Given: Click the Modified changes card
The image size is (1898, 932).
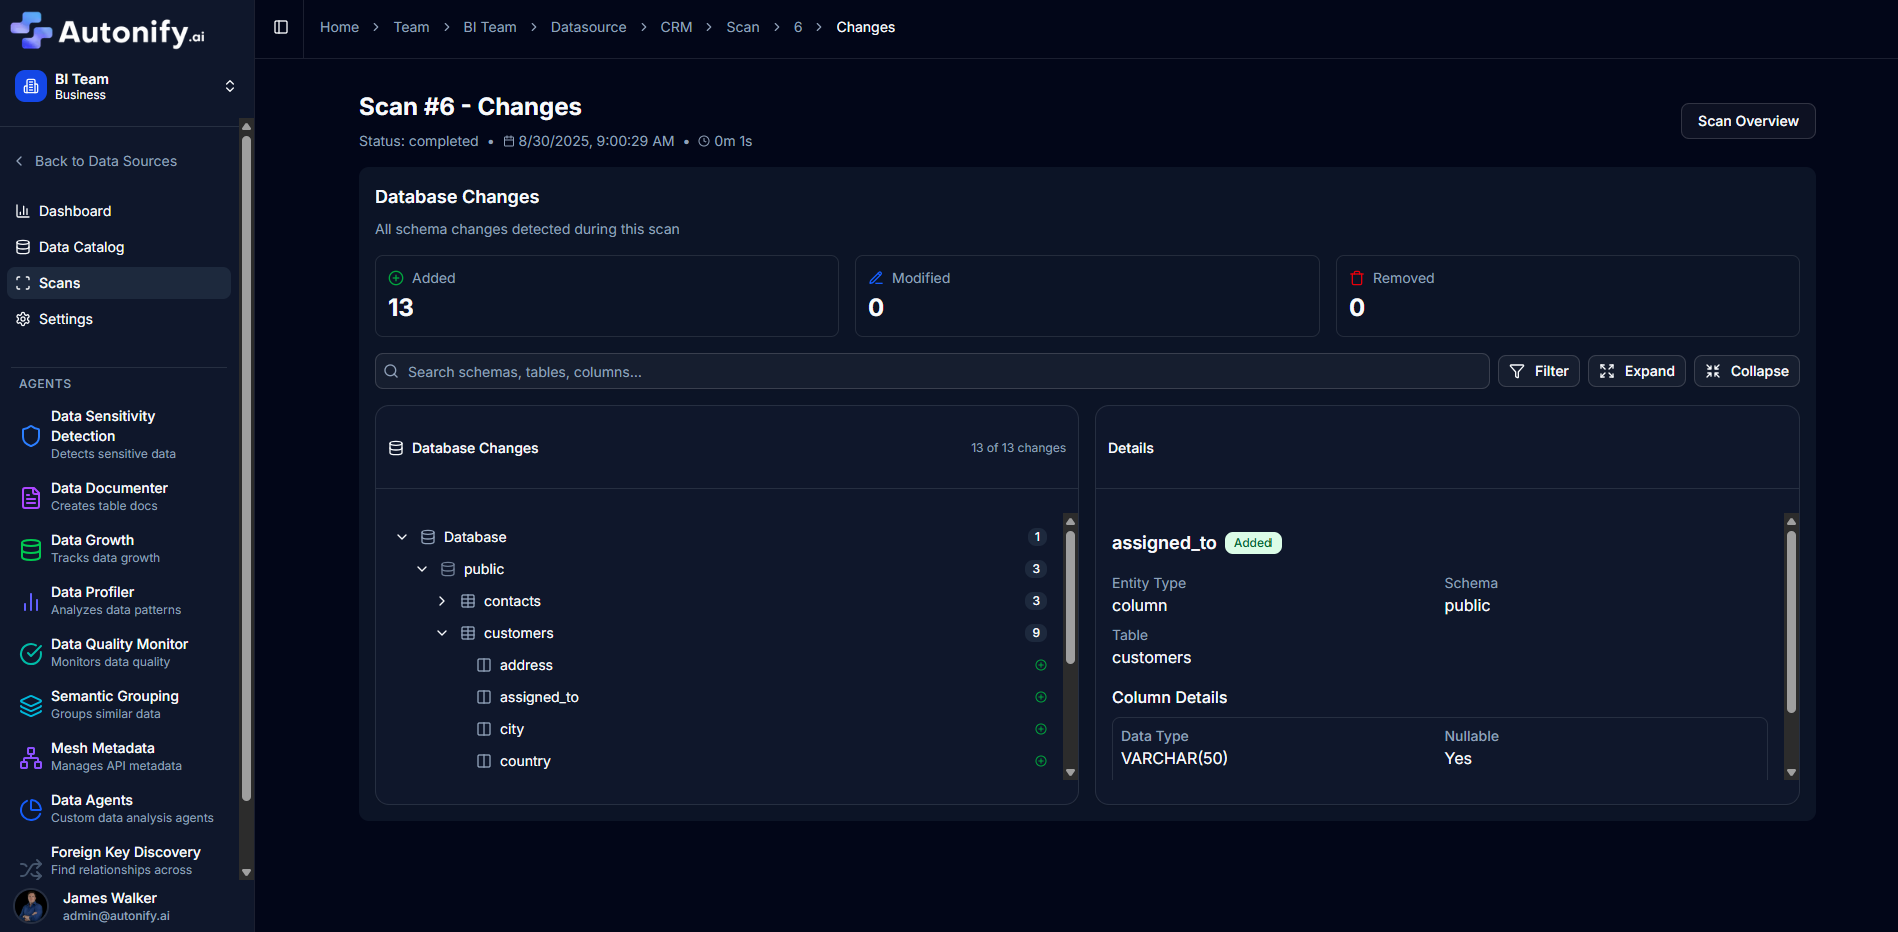Looking at the screenshot, I should pyautogui.click(x=1087, y=296).
